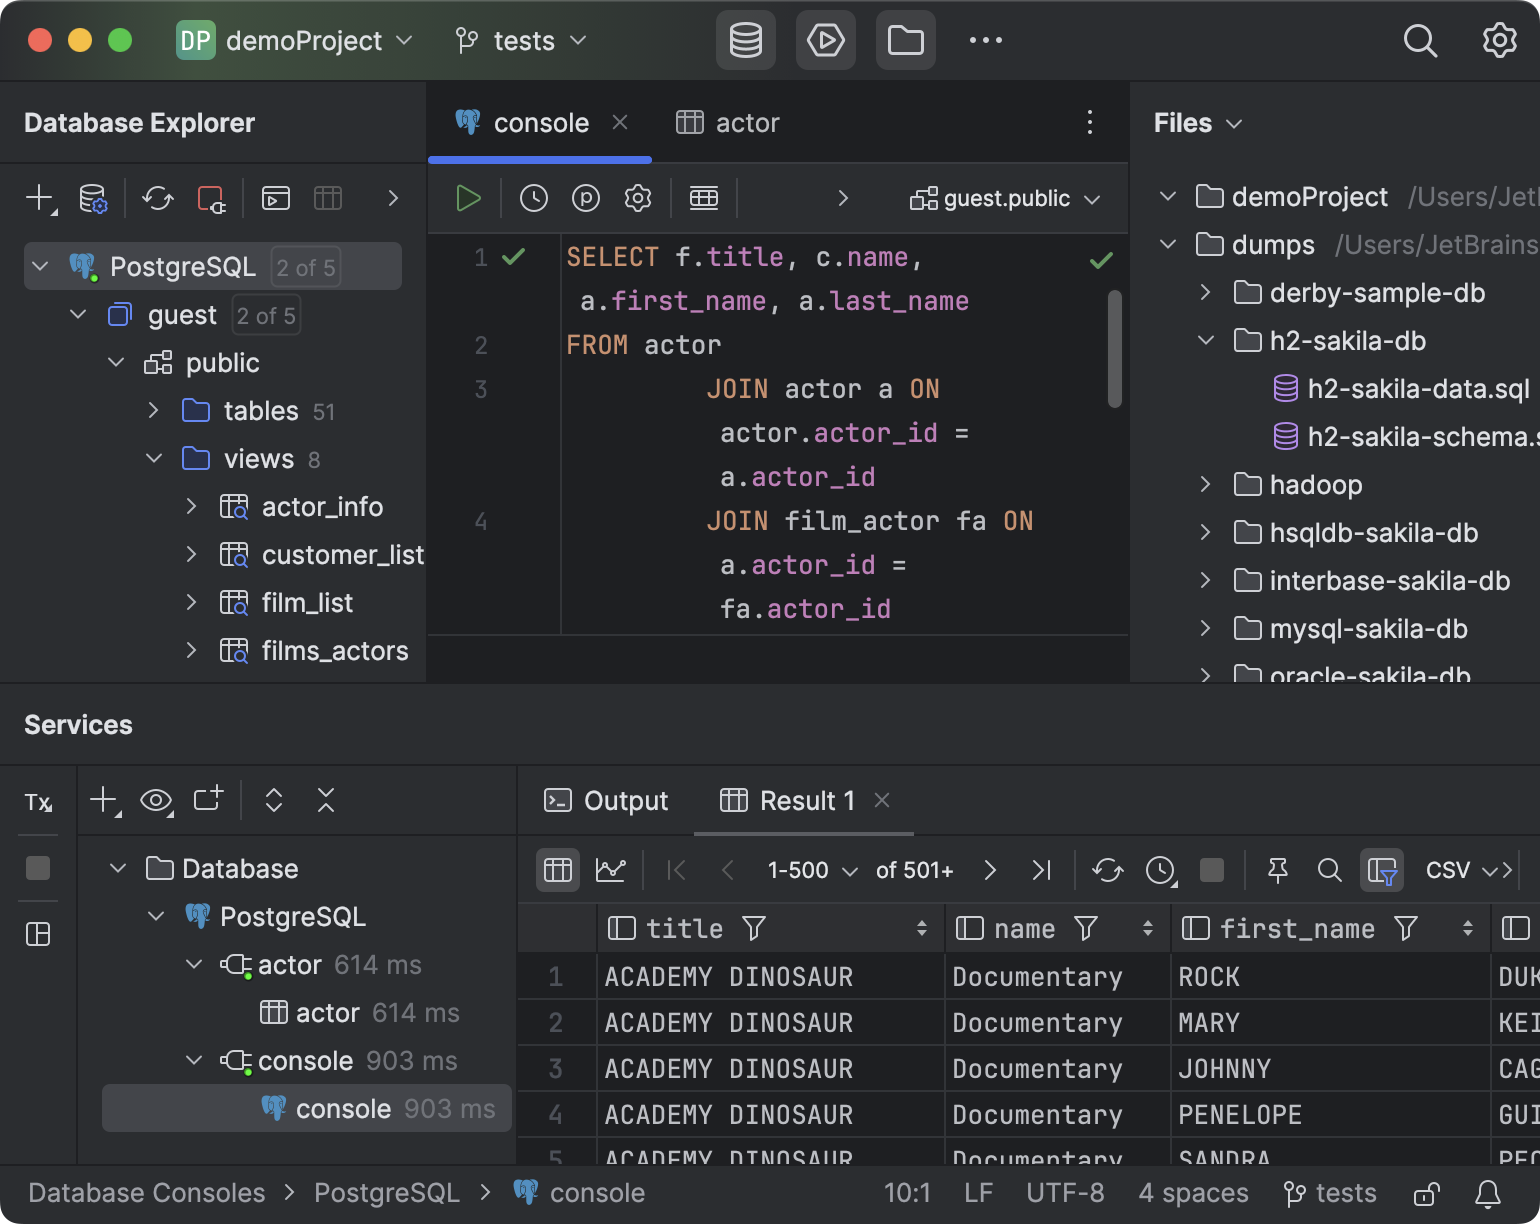Open Data Source Properties in Database Explorer

(92, 198)
